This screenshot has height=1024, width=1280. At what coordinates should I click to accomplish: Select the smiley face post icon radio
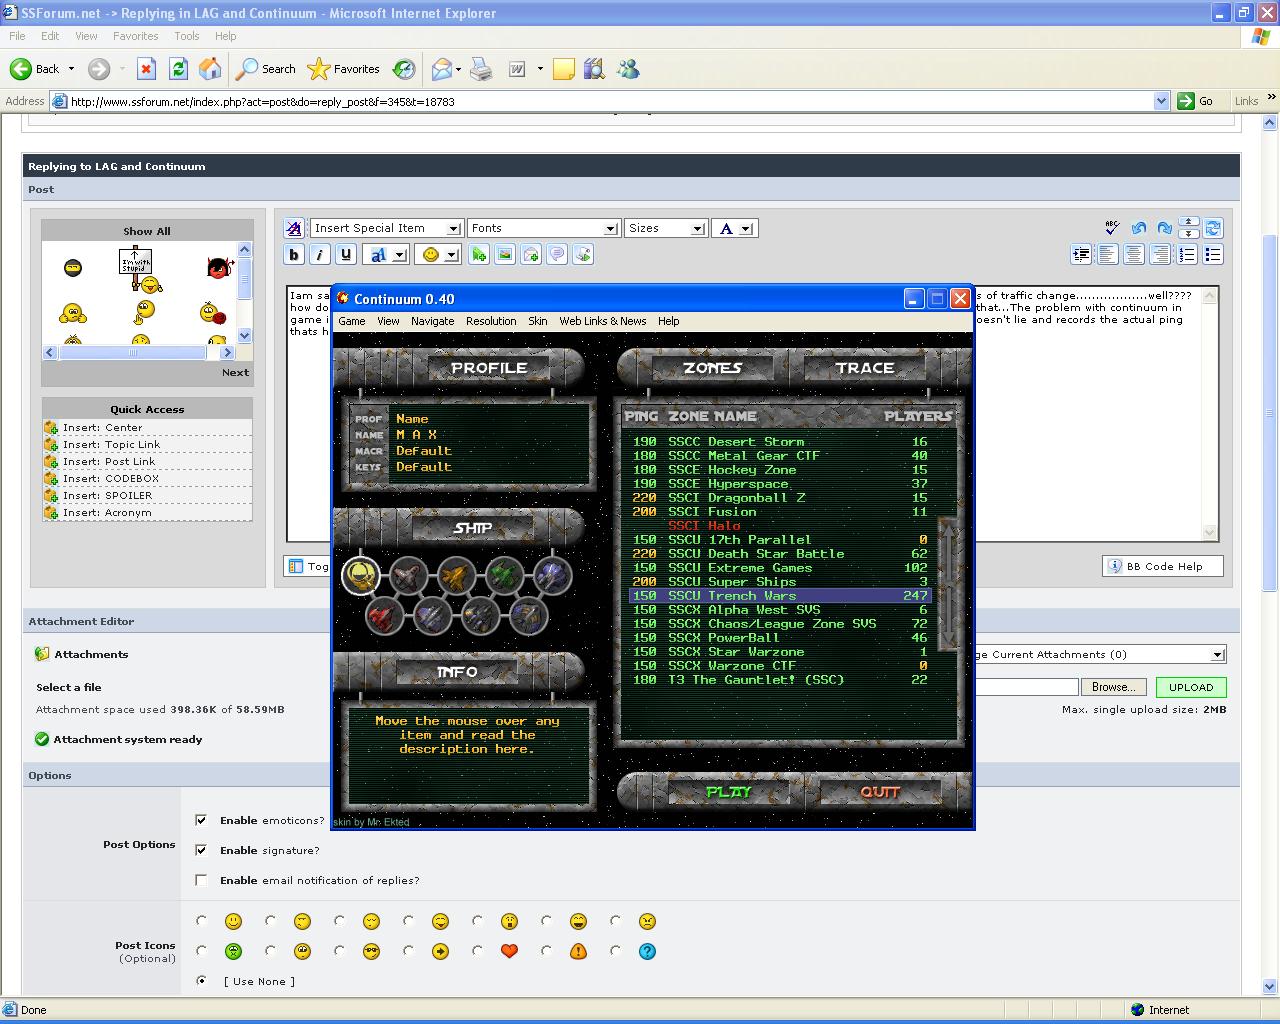(x=202, y=921)
